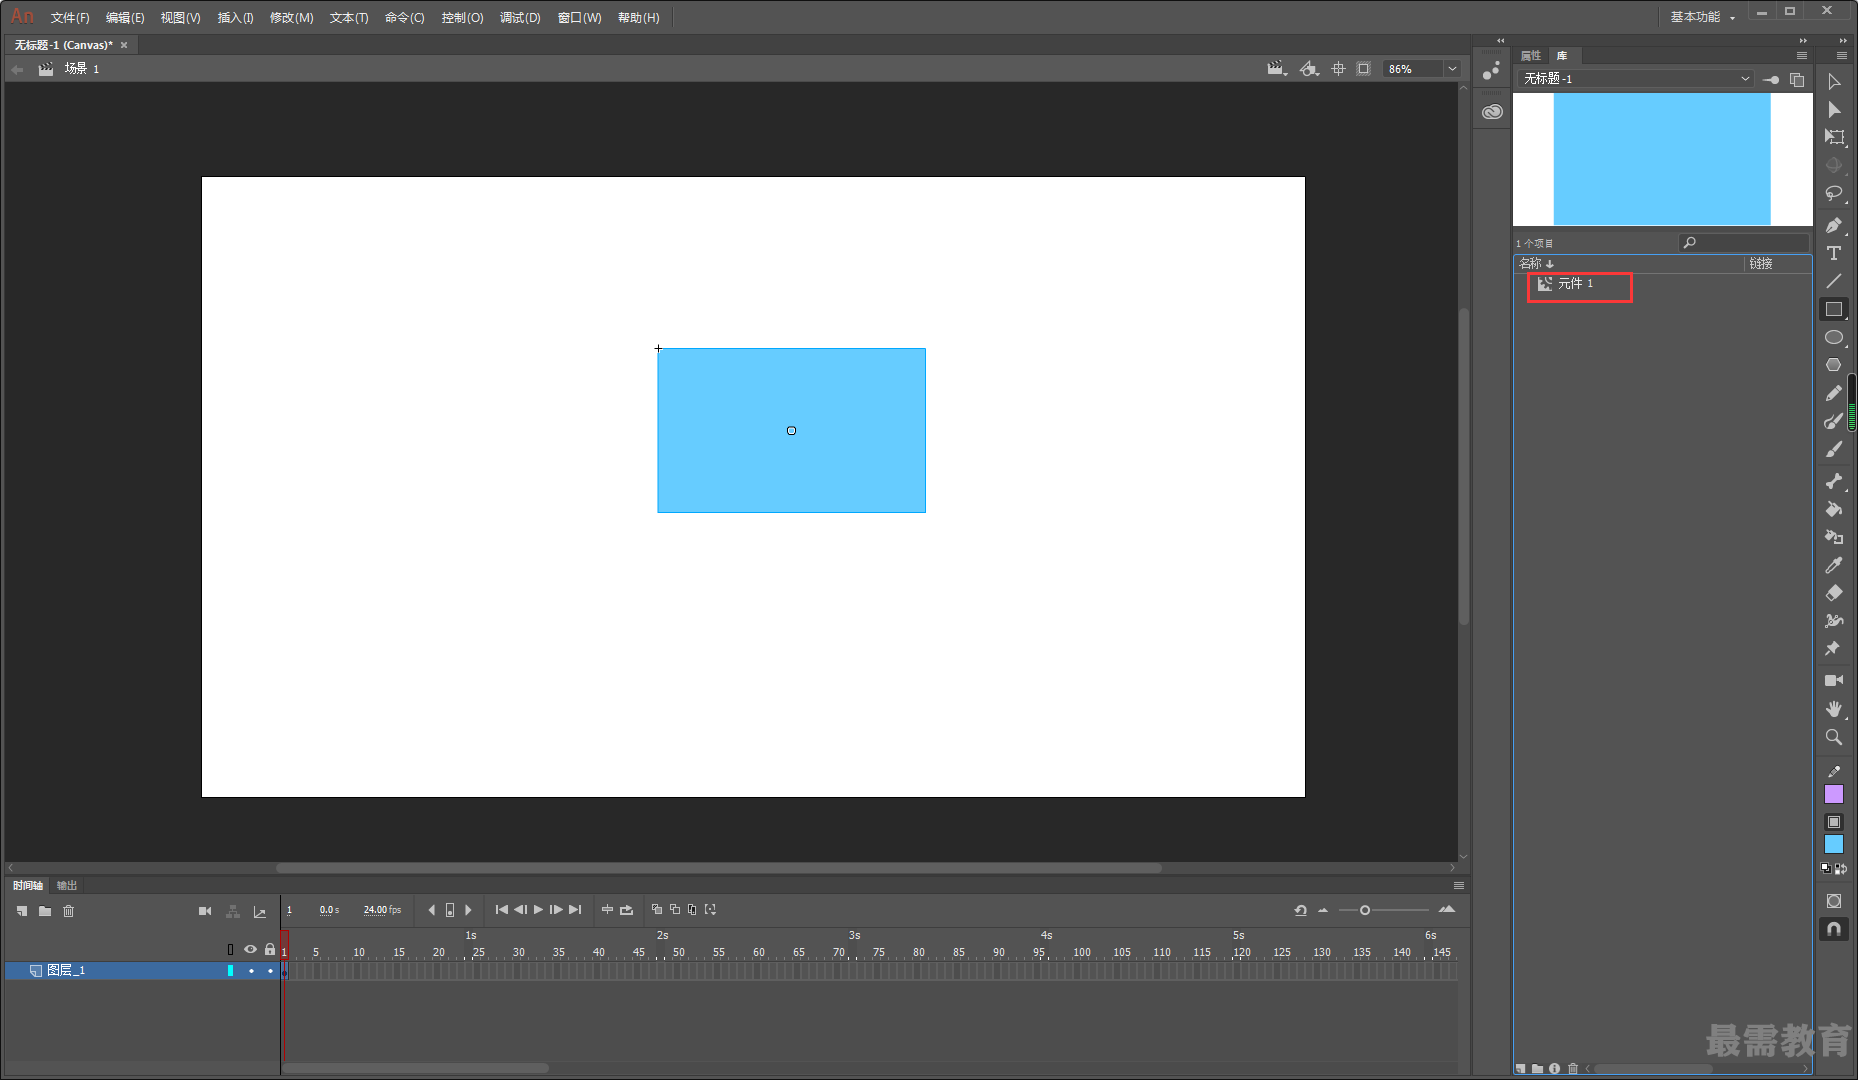The height and width of the screenshot is (1080, 1858).
Task: Select the Subselection tool in the toolbar
Action: (x=1834, y=82)
